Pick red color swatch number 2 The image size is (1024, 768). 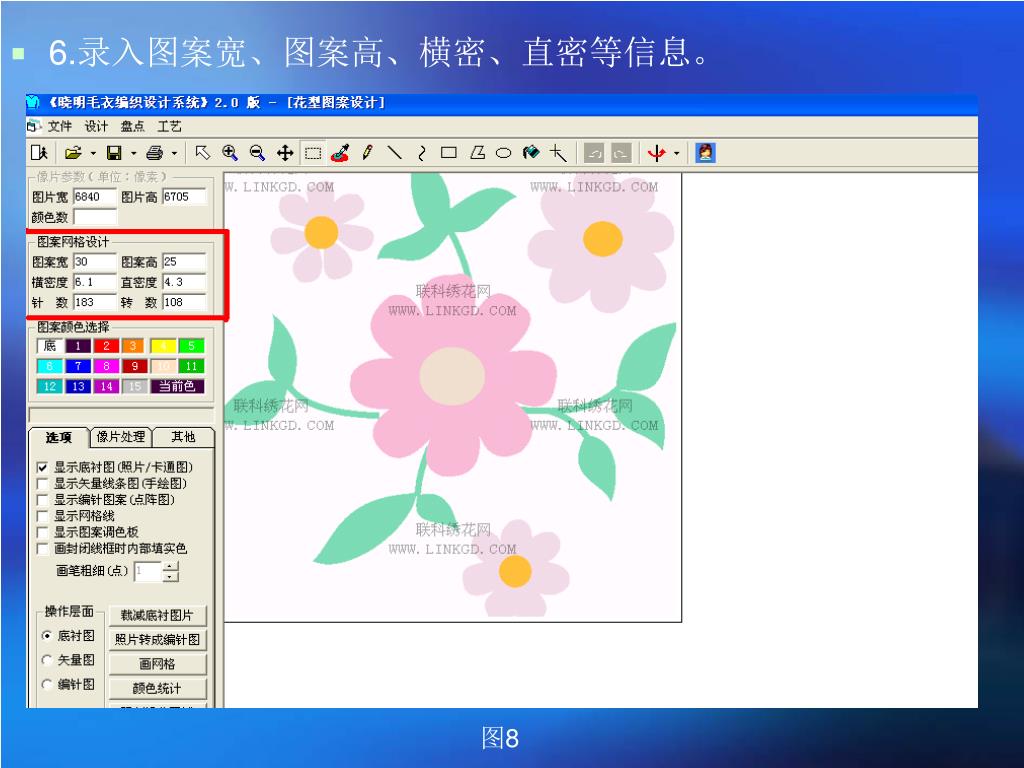tap(106, 345)
